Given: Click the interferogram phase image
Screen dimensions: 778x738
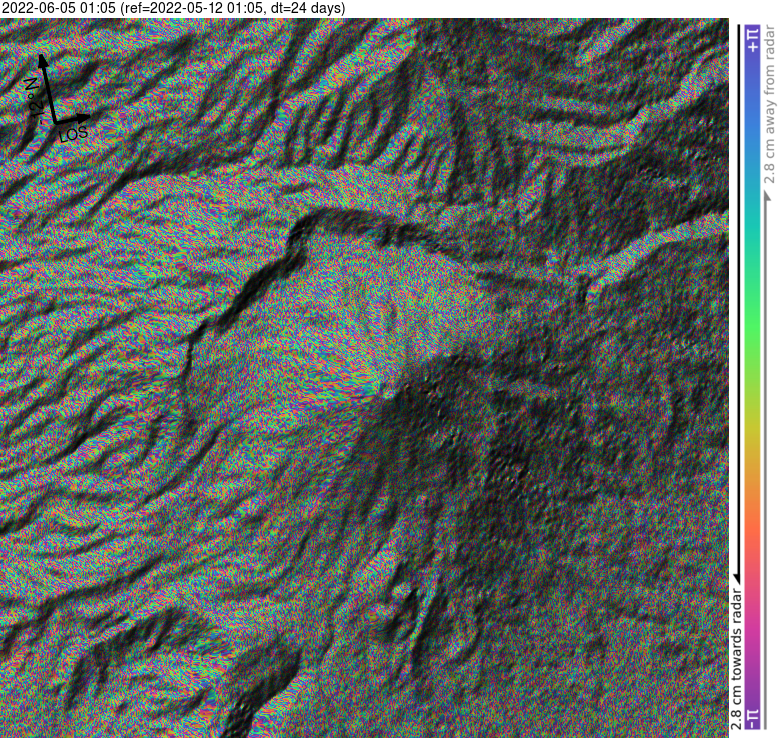Looking at the screenshot, I should point(364,378).
